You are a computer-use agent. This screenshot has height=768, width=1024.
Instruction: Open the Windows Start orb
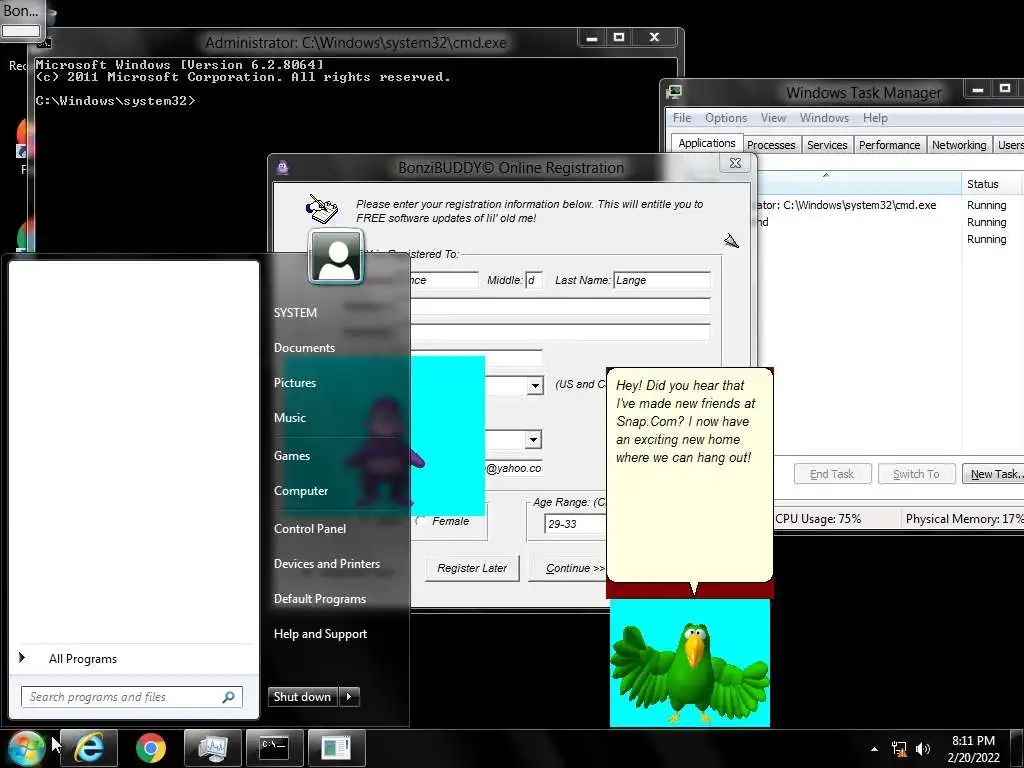pyautogui.click(x=26, y=748)
